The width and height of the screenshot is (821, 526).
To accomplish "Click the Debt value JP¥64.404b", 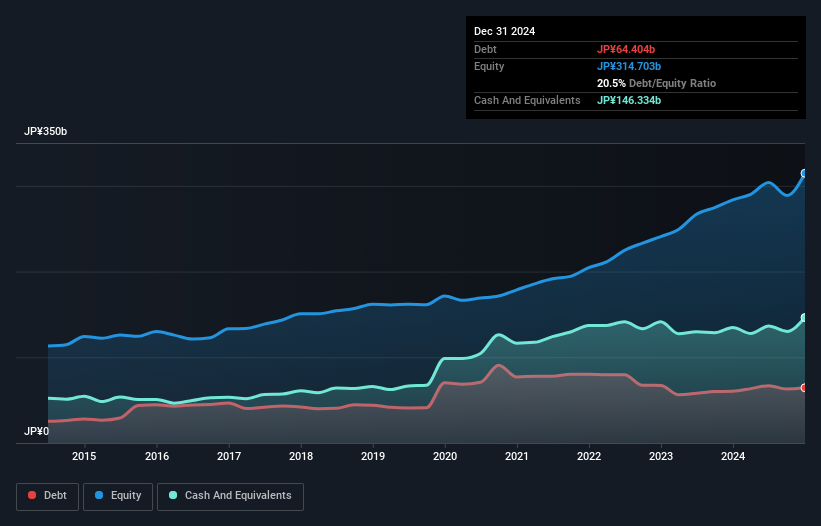I will coord(626,49).
